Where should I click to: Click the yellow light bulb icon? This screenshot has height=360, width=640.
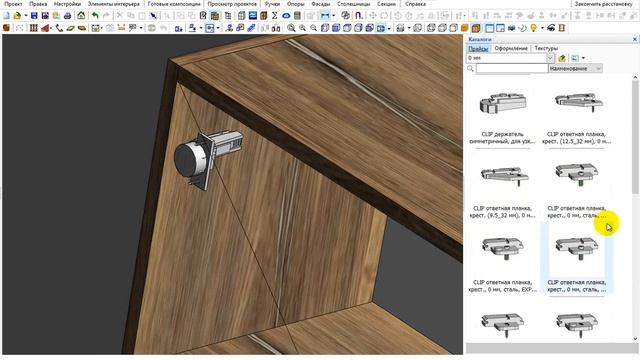[533, 28]
